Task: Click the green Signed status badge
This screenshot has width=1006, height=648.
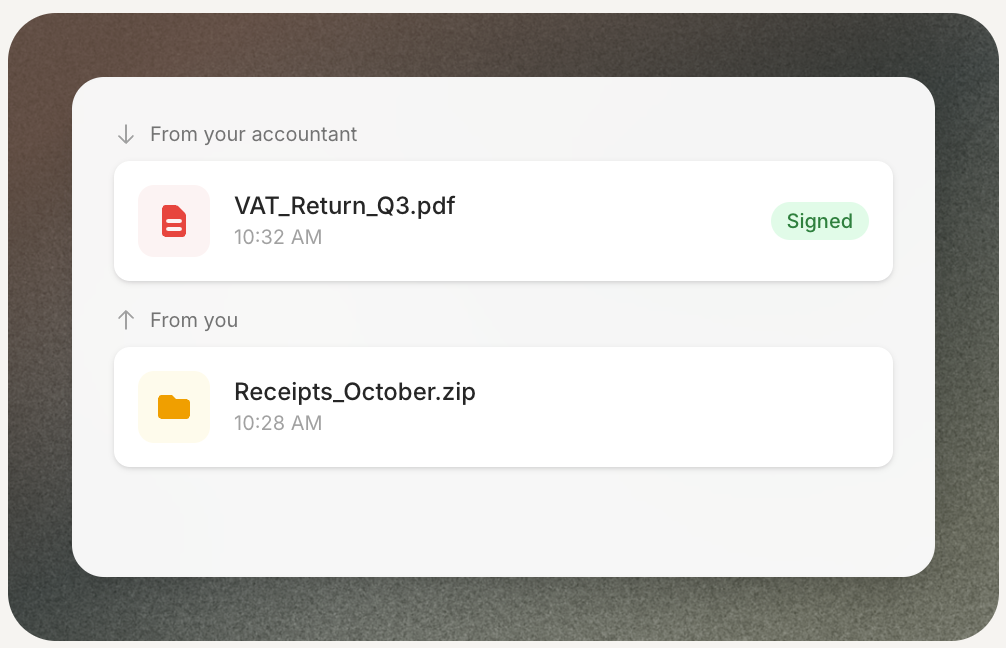Action: (819, 221)
